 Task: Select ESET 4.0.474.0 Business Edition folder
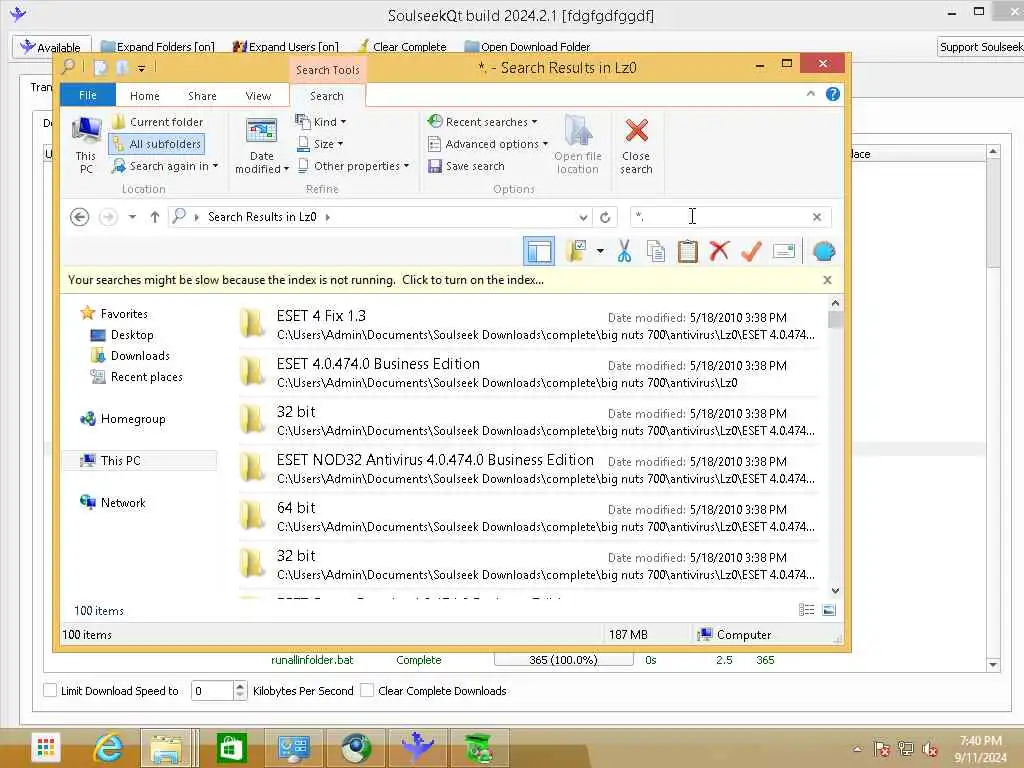pyautogui.click(x=528, y=373)
